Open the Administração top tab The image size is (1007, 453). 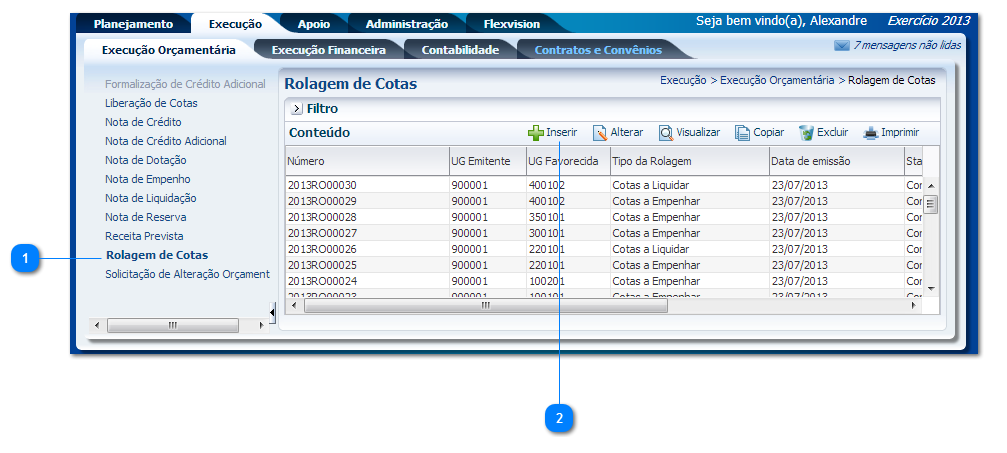pyautogui.click(x=406, y=24)
